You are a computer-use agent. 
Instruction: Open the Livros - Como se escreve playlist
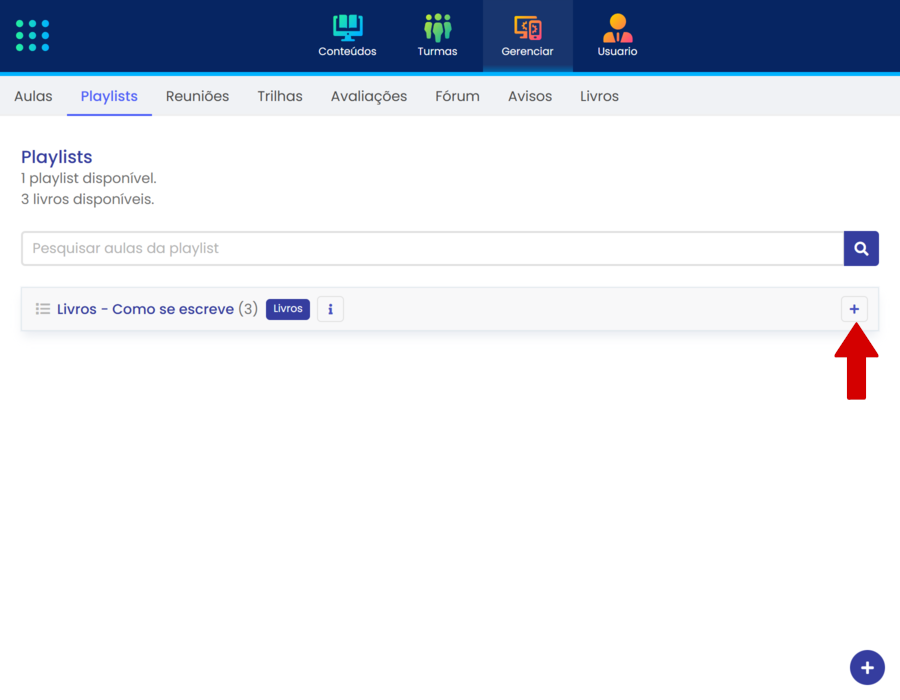[x=145, y=309]
